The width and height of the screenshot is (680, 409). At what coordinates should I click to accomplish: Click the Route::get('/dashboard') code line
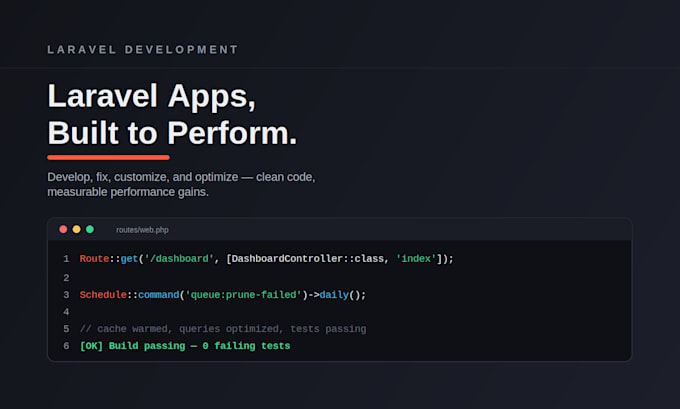coord(266,258)
